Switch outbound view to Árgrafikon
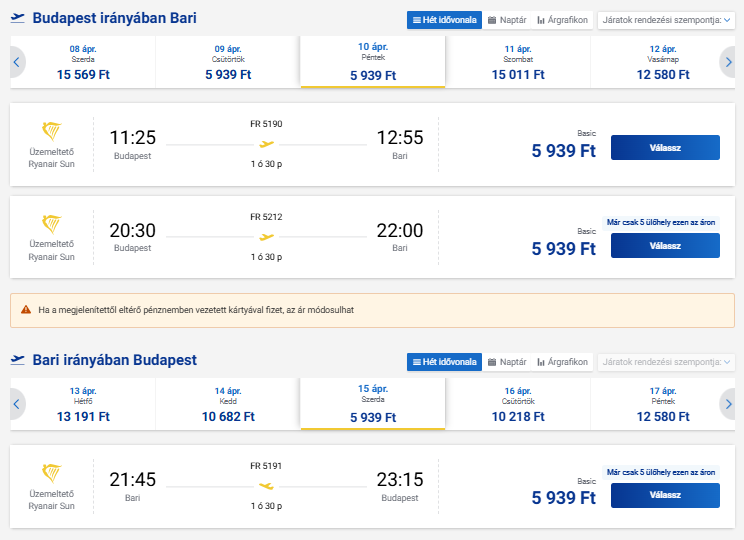This screenshot has height=540, width=744. pyautogui.click(x=563, y=20)
